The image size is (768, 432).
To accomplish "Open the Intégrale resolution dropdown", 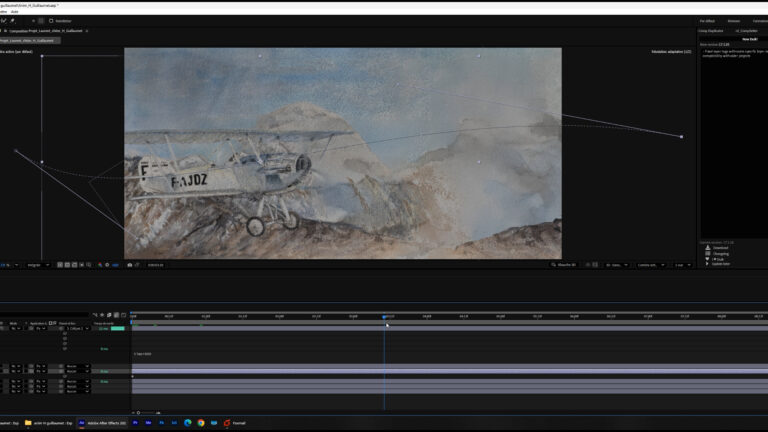I will 38,265.
